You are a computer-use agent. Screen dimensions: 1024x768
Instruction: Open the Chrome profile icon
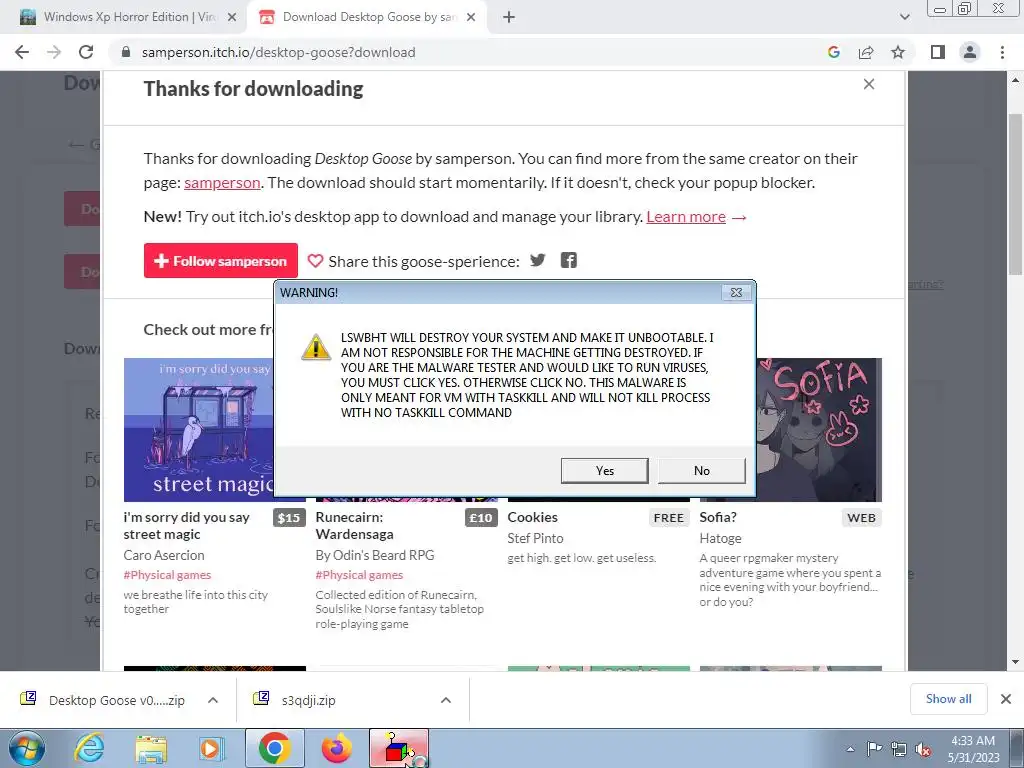[x=970, y=52]
